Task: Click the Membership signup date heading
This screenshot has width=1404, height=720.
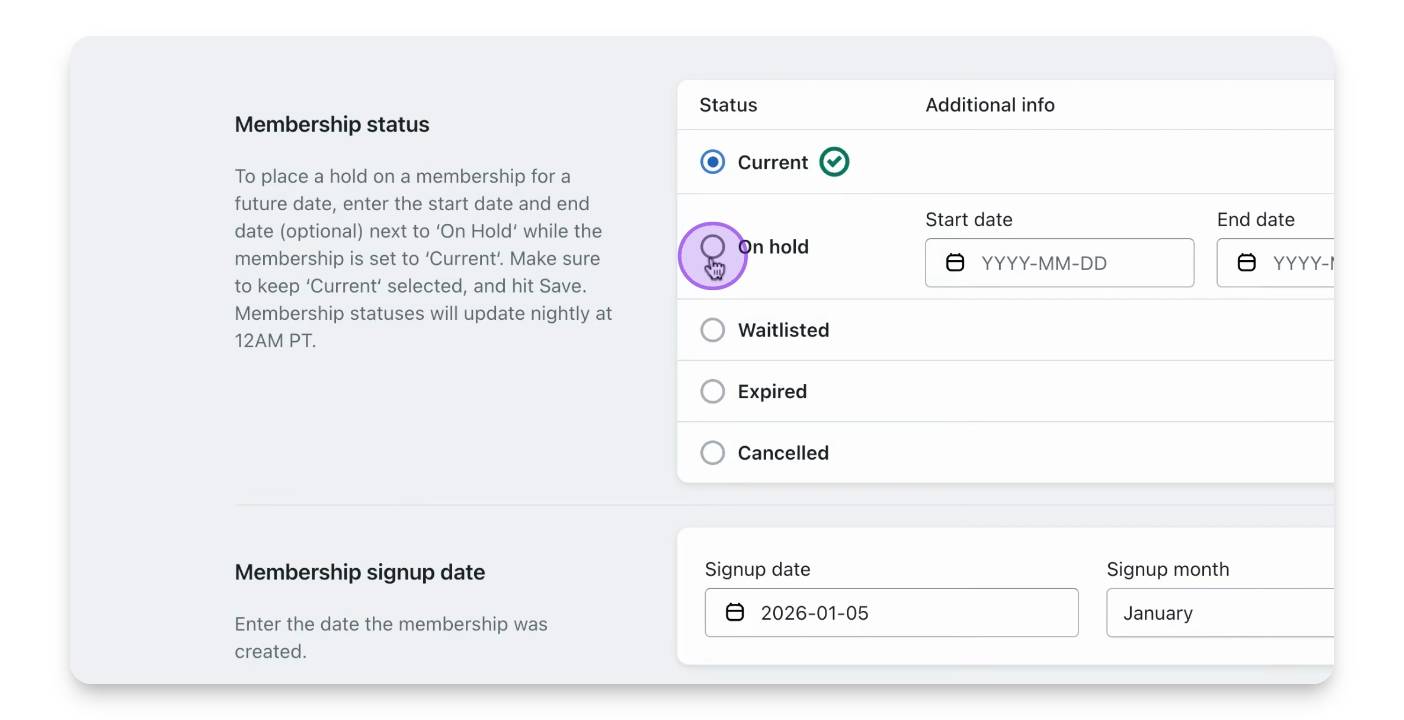Action: click(x=360, y=573)
